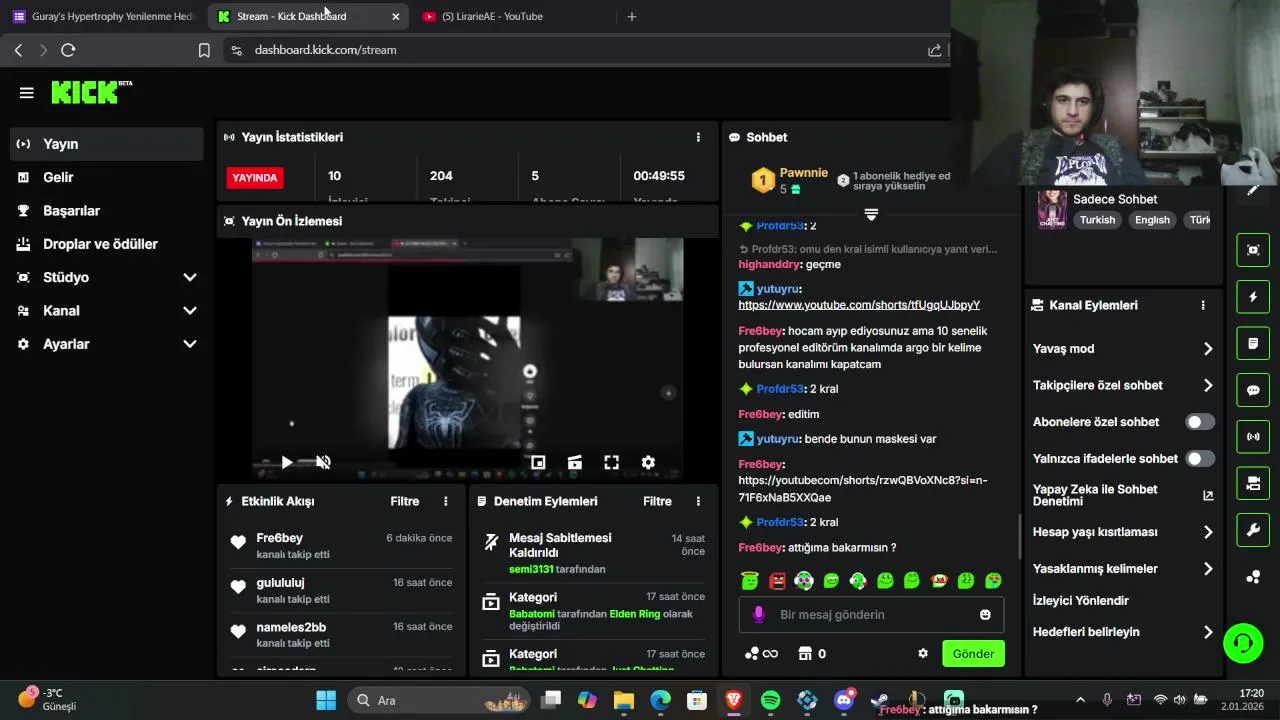Open Yavaş mod options

[1123, 349]
